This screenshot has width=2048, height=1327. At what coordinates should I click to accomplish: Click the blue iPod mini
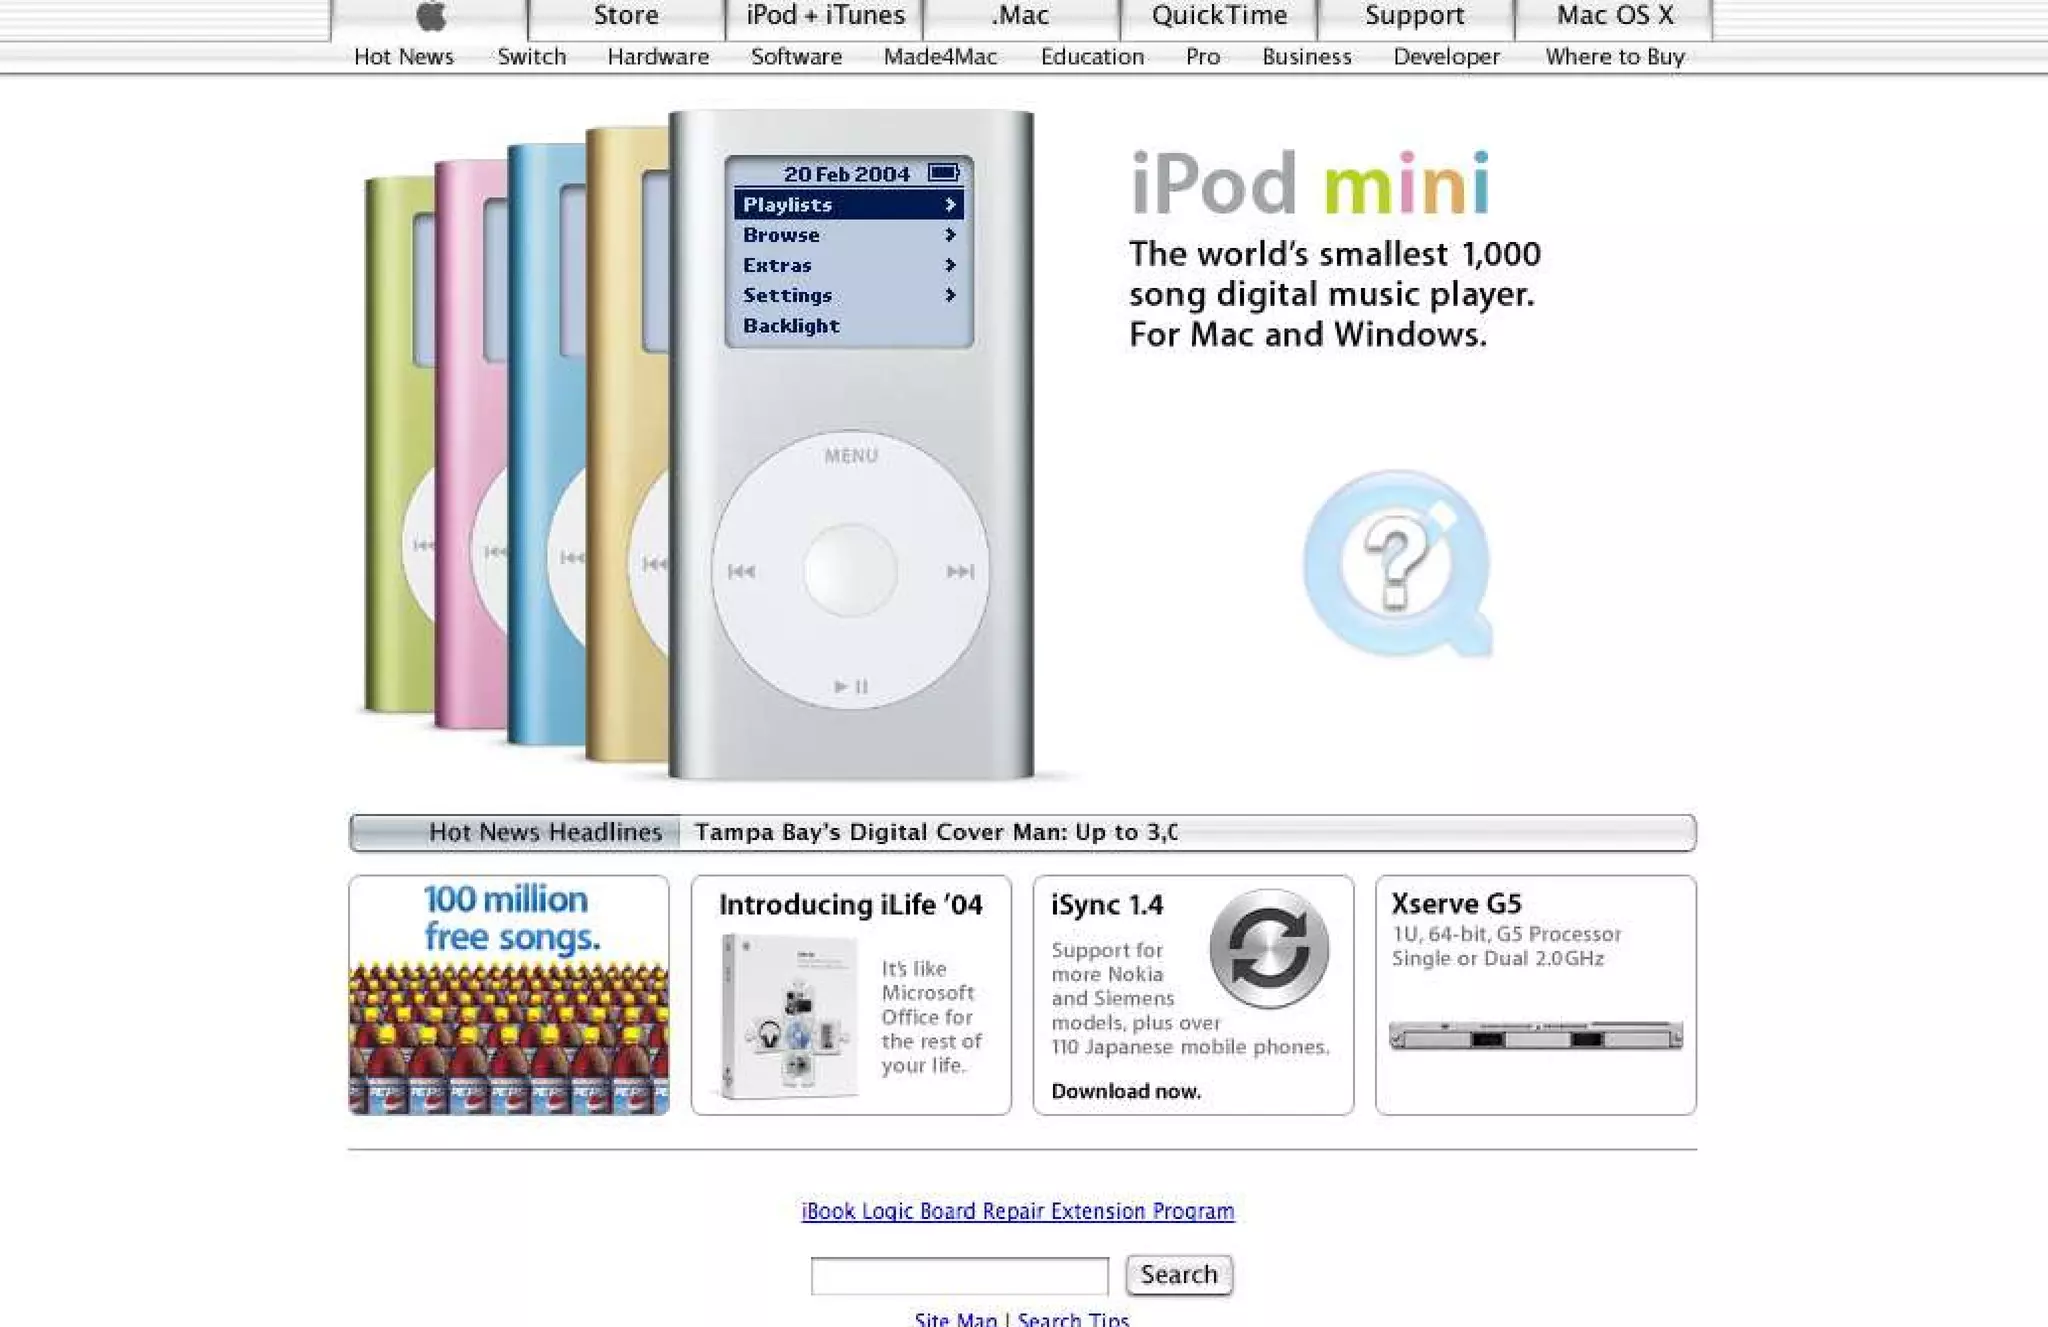tap(546, 445)
